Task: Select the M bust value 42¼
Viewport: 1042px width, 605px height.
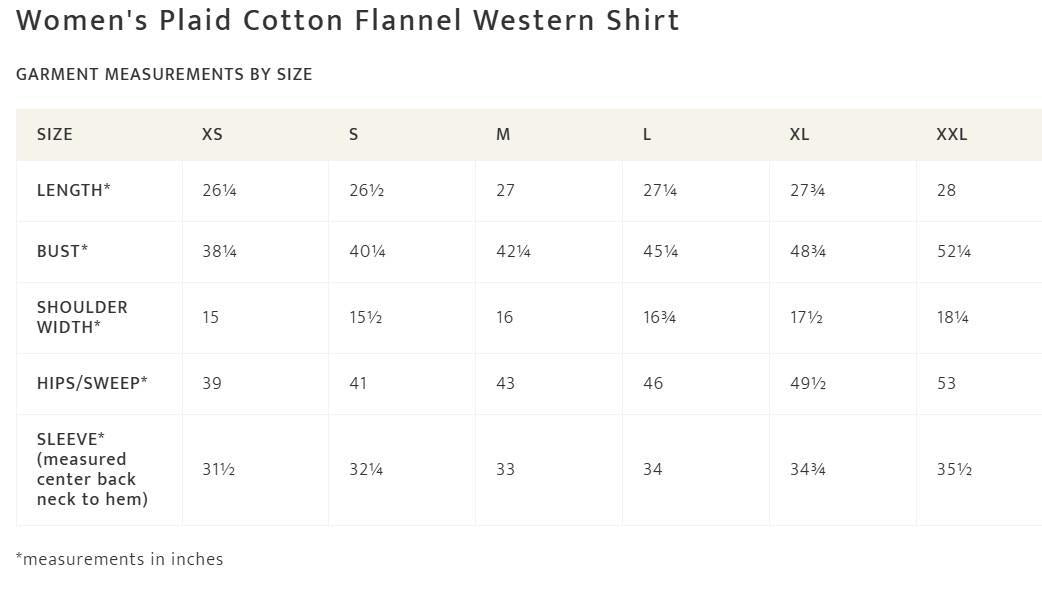Action: 513,251
